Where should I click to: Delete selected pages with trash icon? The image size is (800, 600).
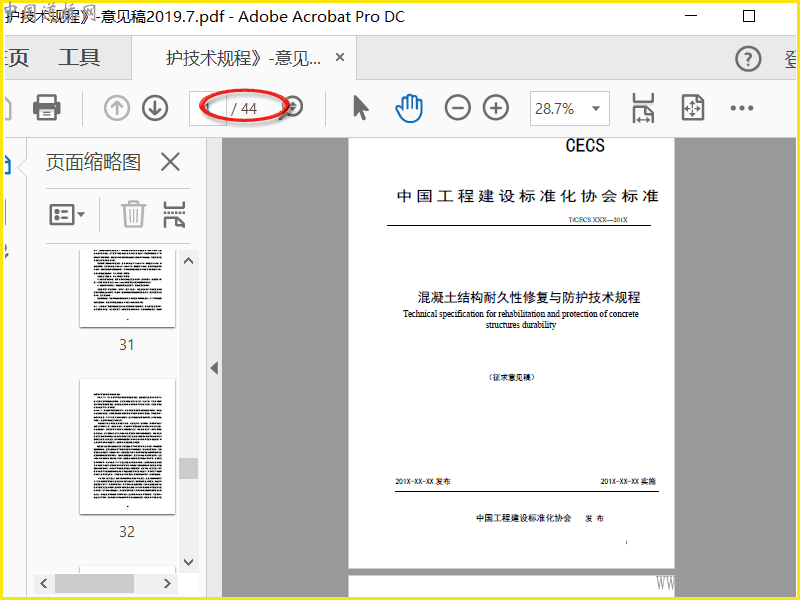point(133,214)
